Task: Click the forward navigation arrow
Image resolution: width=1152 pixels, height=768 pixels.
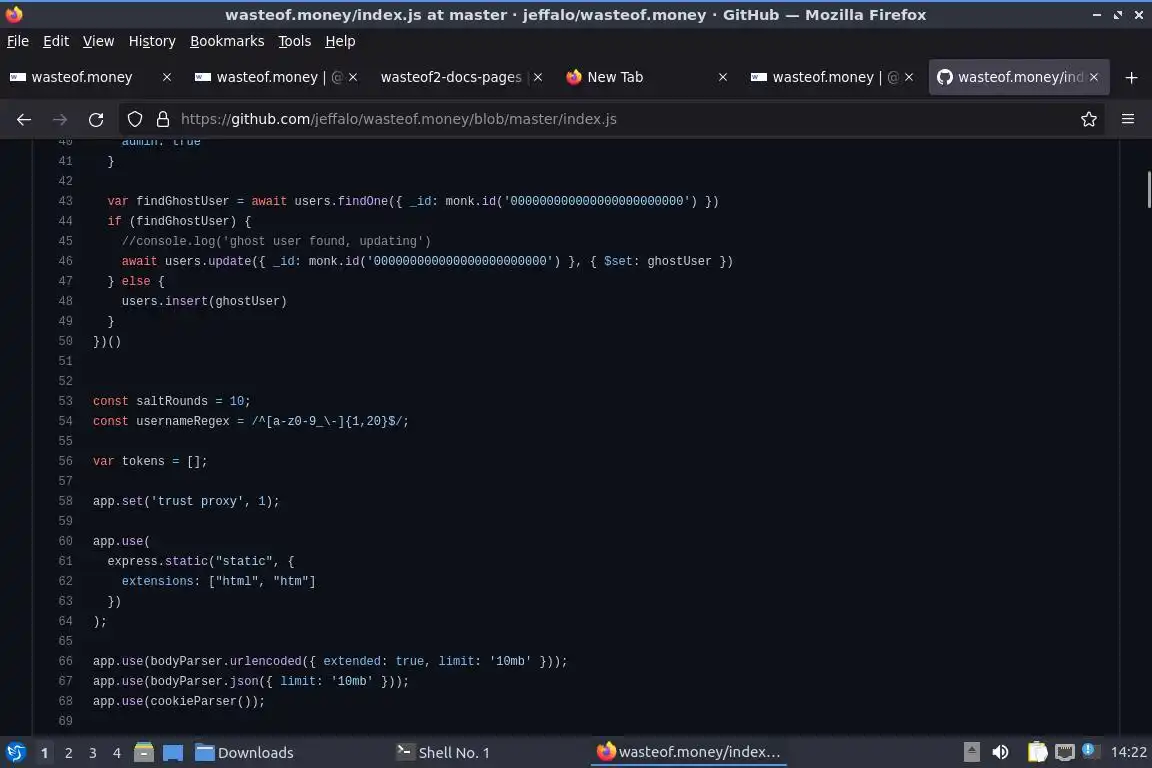Action: [x=60, y=119]
